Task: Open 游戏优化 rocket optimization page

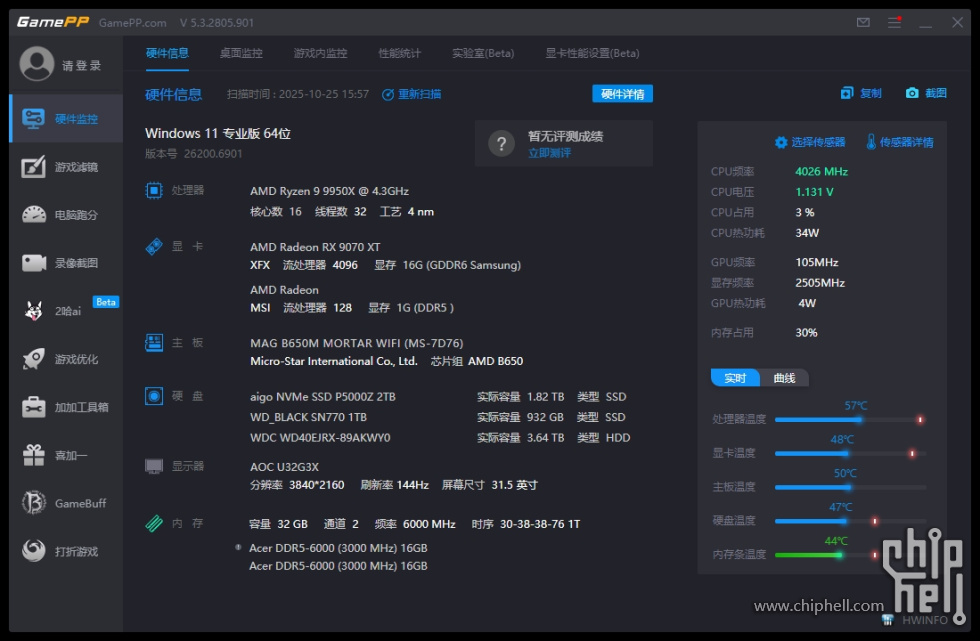Action: (65, 359)
